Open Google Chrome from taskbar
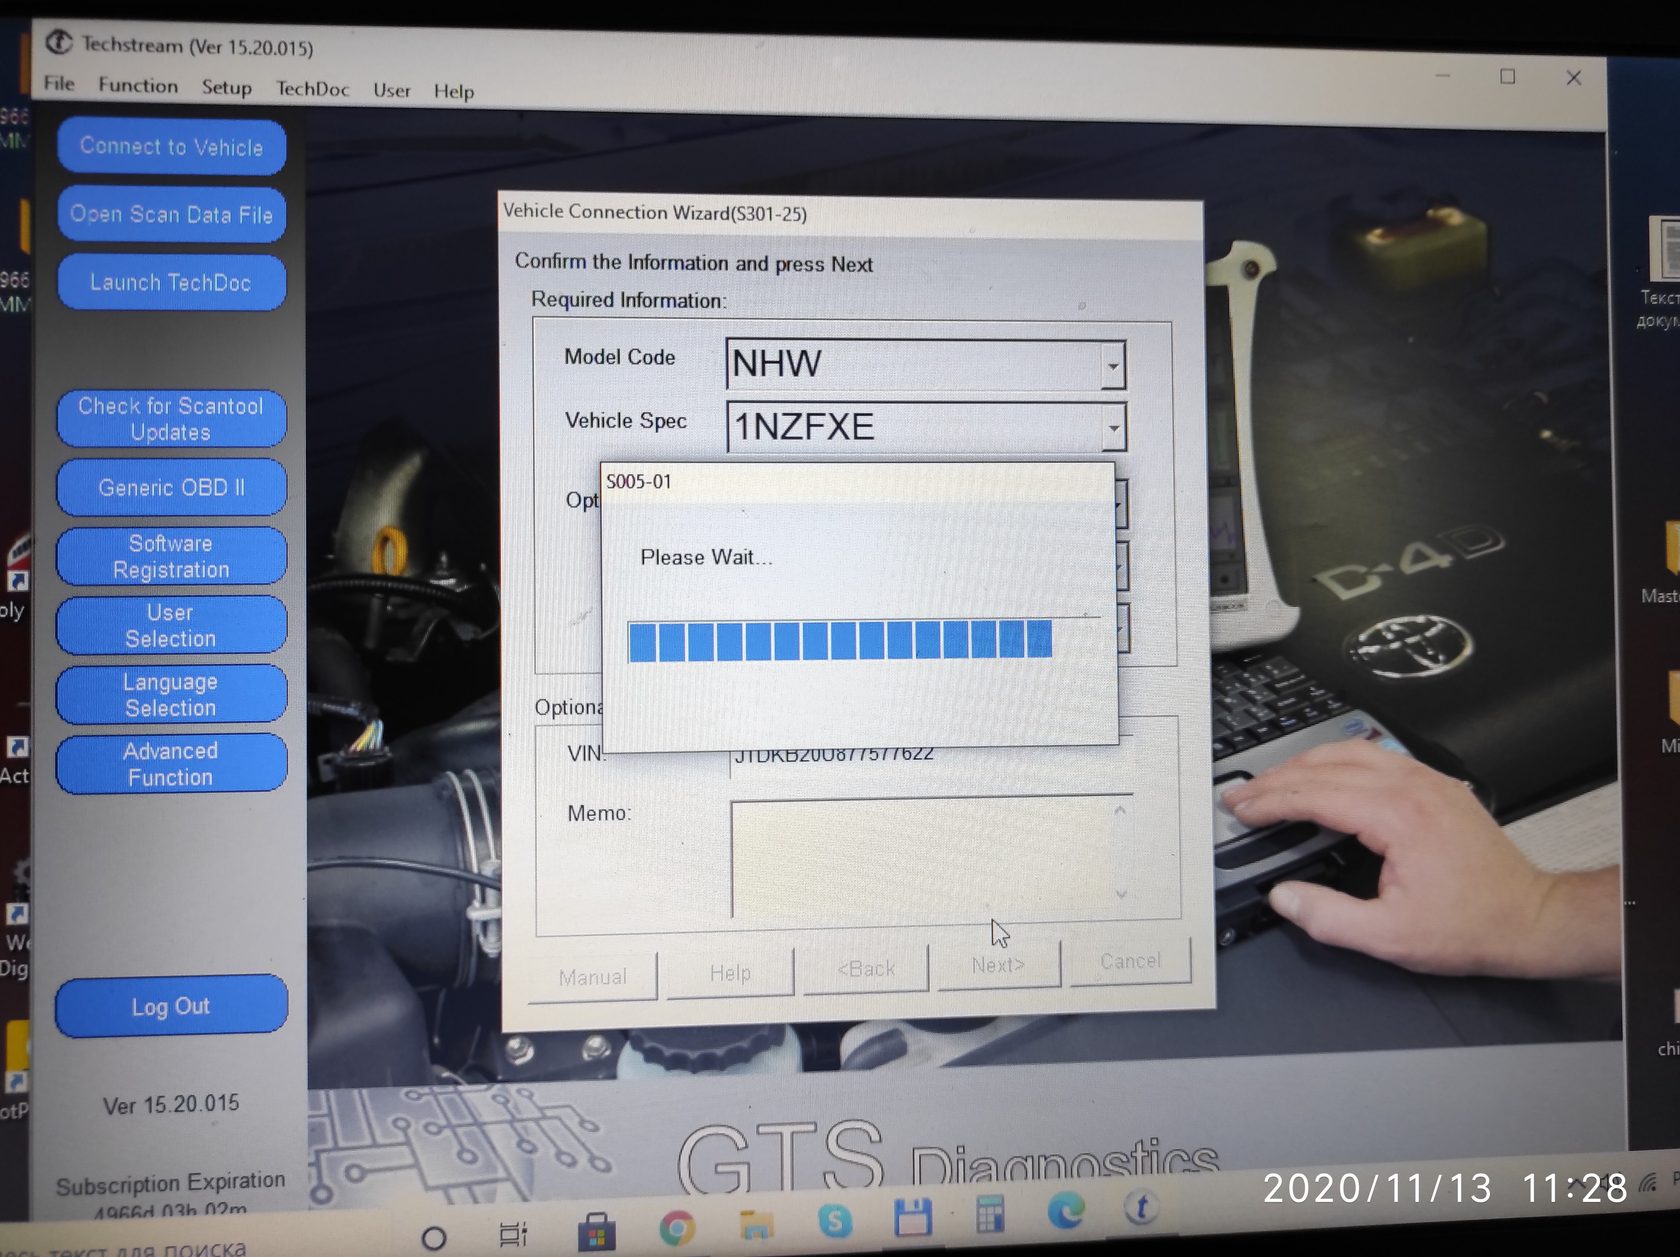The image size is (1680, 1257). (676, 1227)
